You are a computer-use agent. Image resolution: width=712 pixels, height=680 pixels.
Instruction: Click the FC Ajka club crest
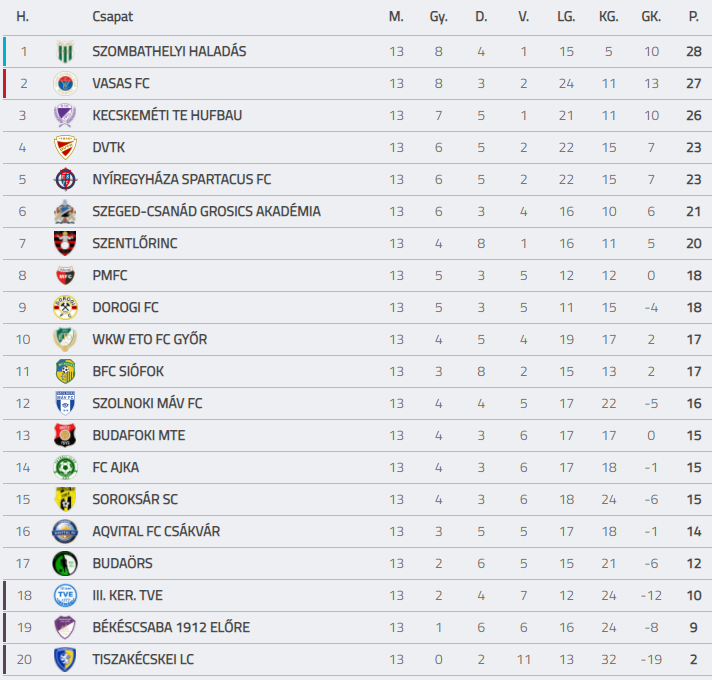pos(65,467)
